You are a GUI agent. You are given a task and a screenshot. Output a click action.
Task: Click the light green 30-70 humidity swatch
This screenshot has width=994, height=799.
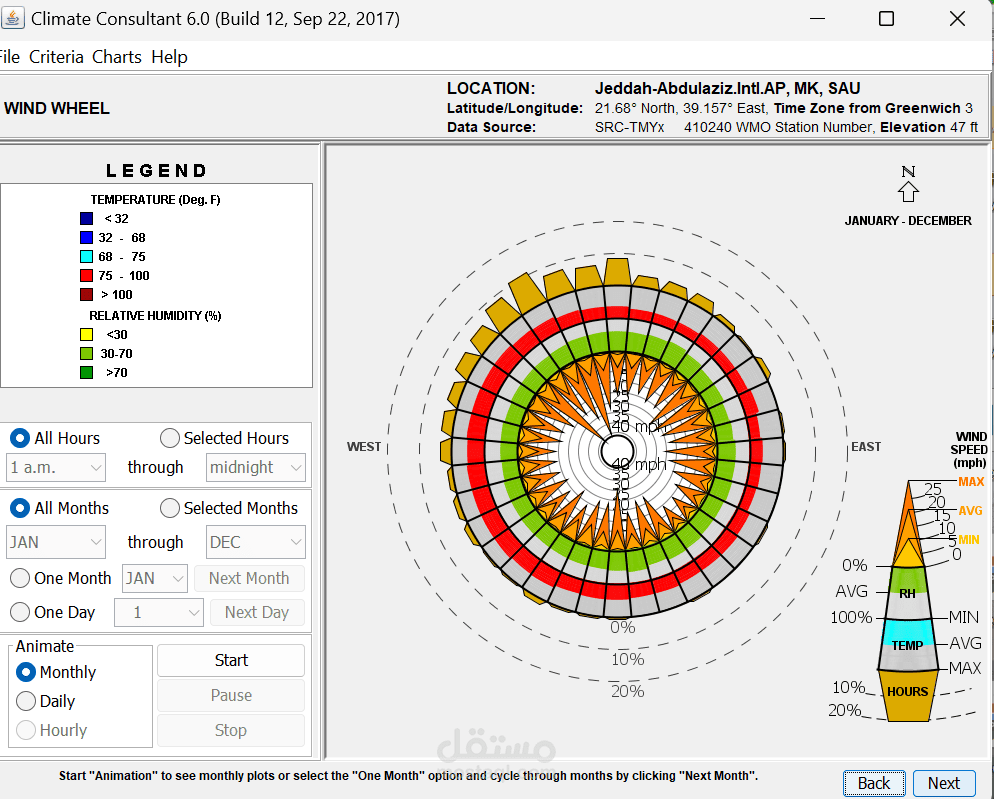87,353
